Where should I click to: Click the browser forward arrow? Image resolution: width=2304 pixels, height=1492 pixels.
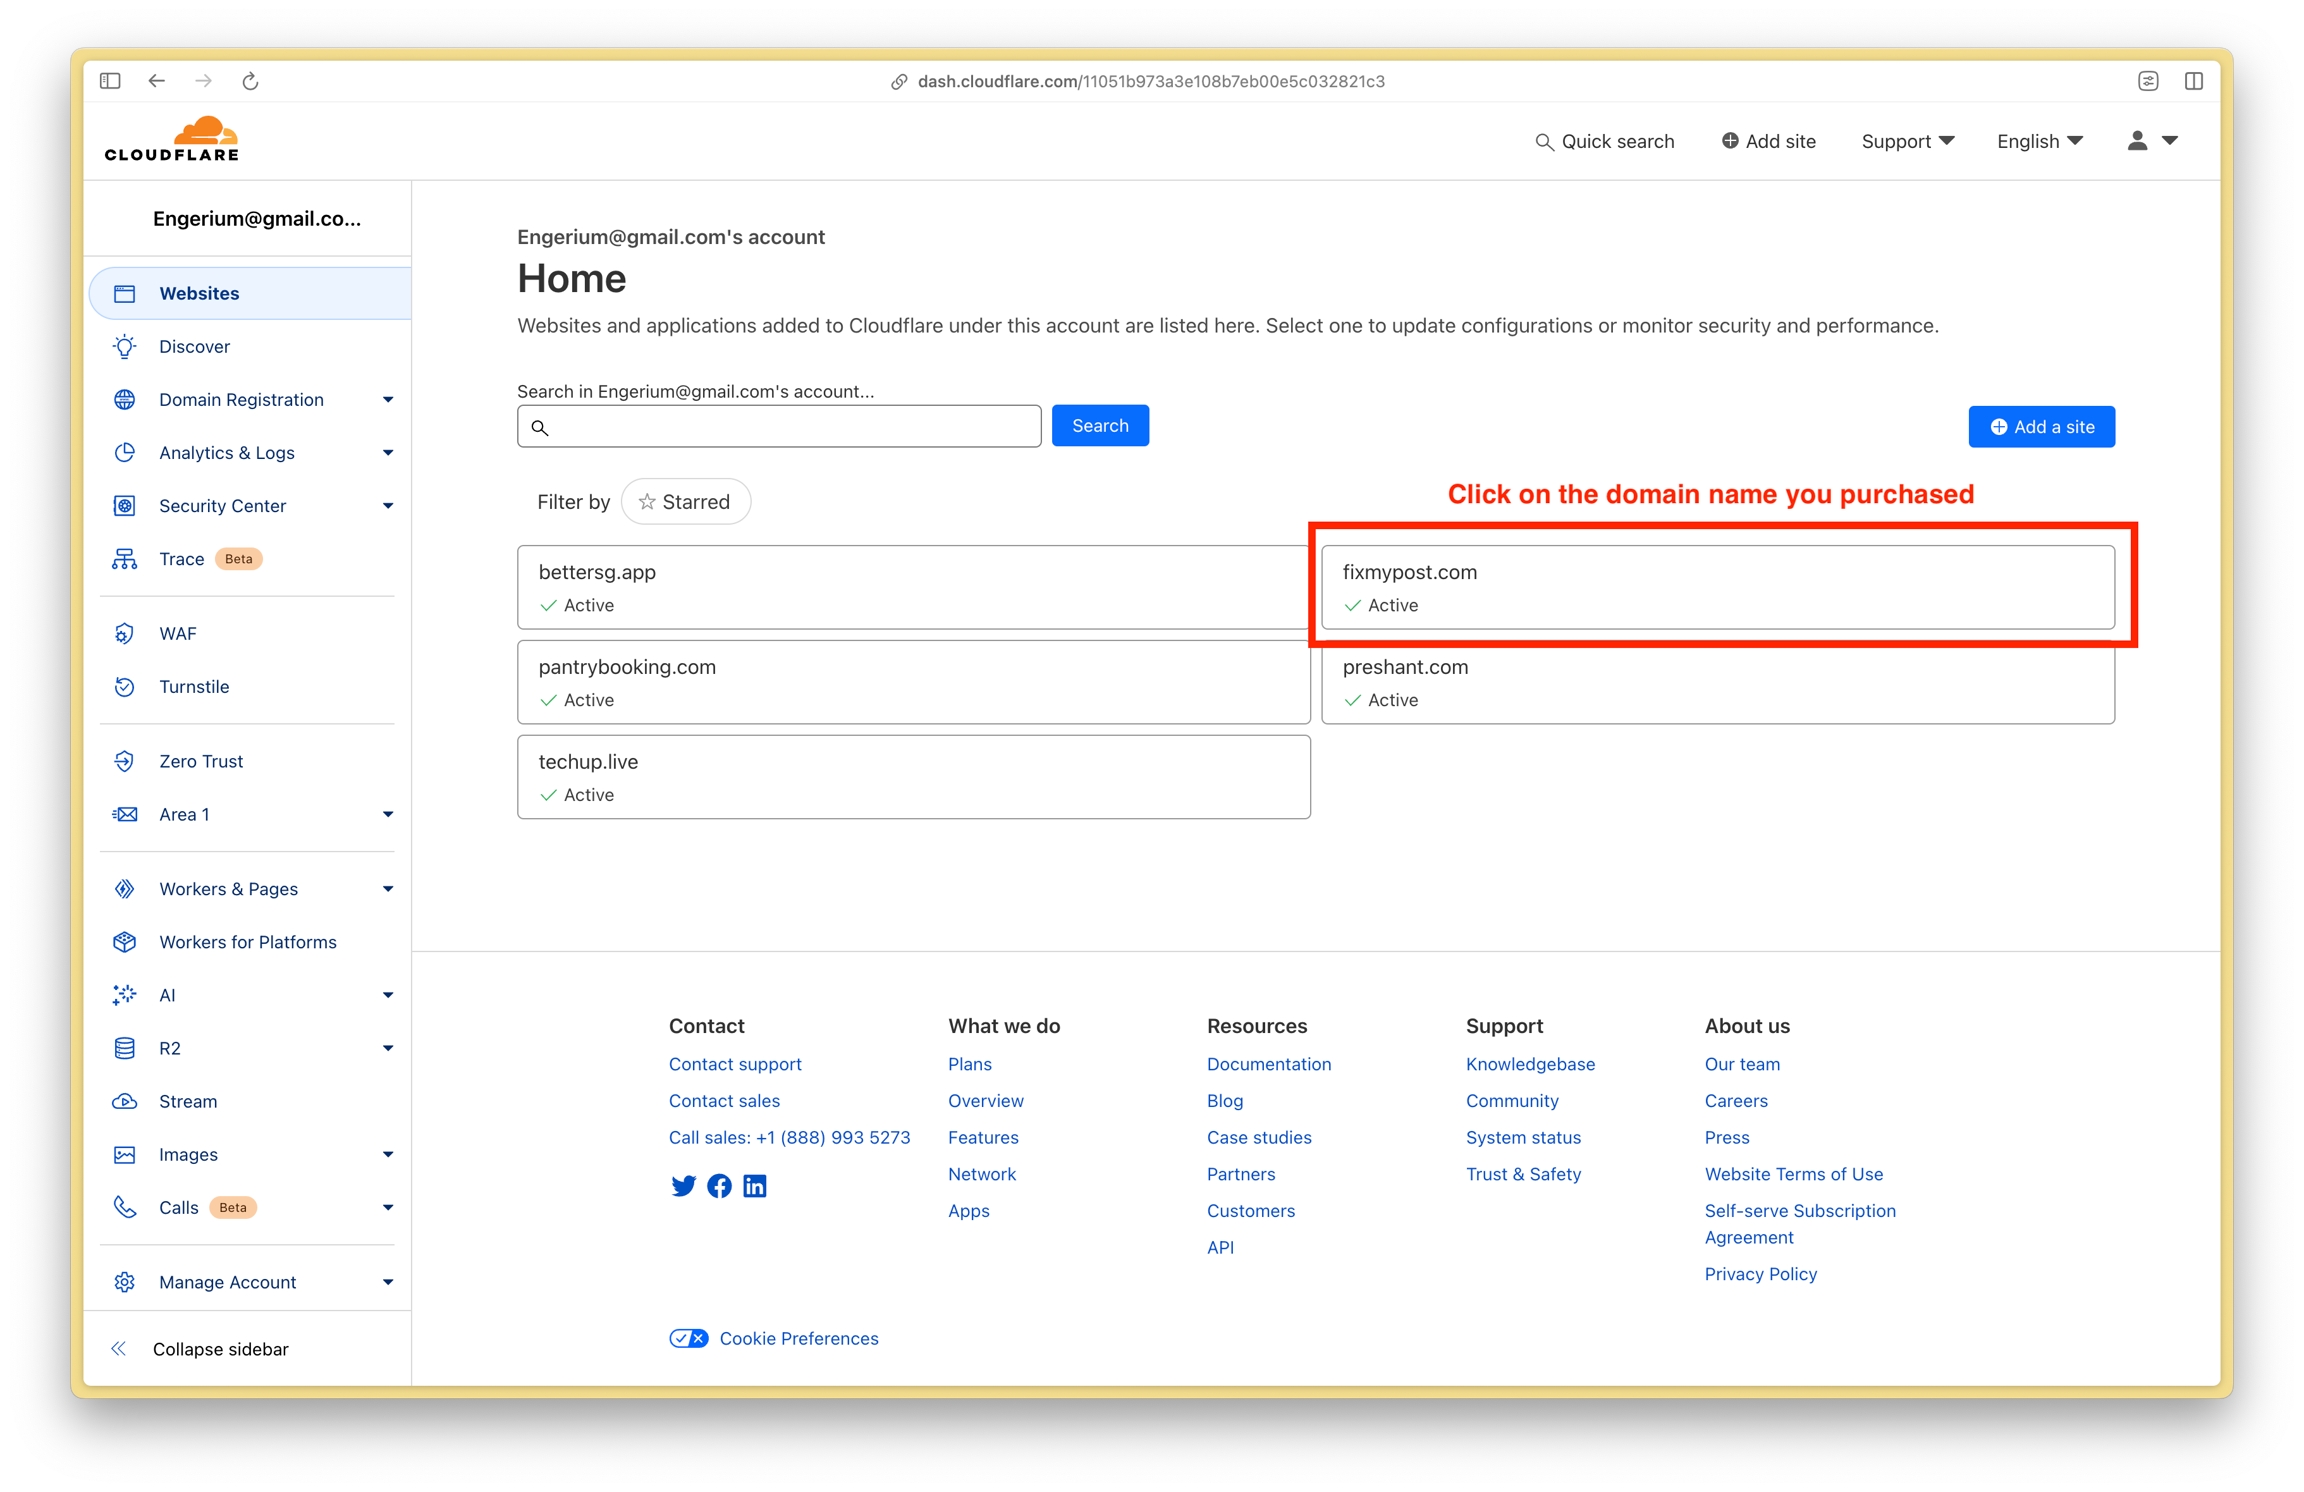(203, 81)
